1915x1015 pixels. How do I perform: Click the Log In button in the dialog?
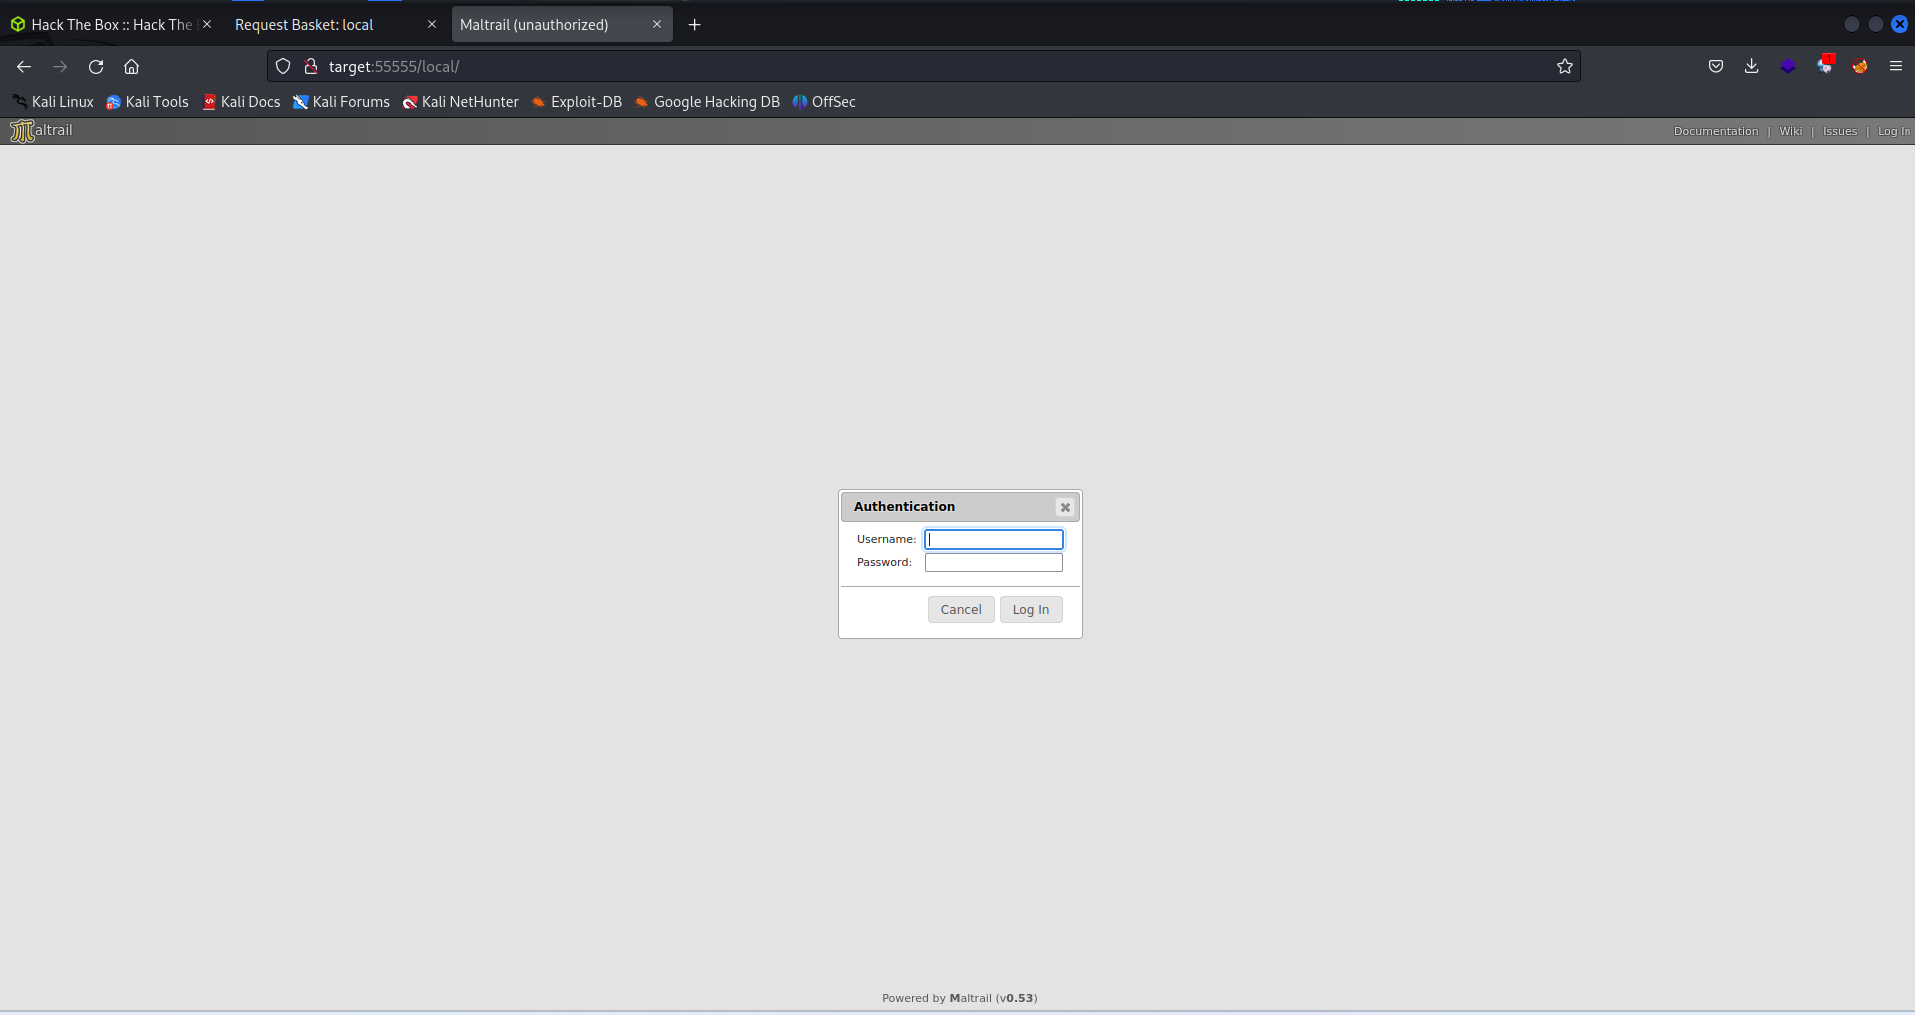[1031, 609]
